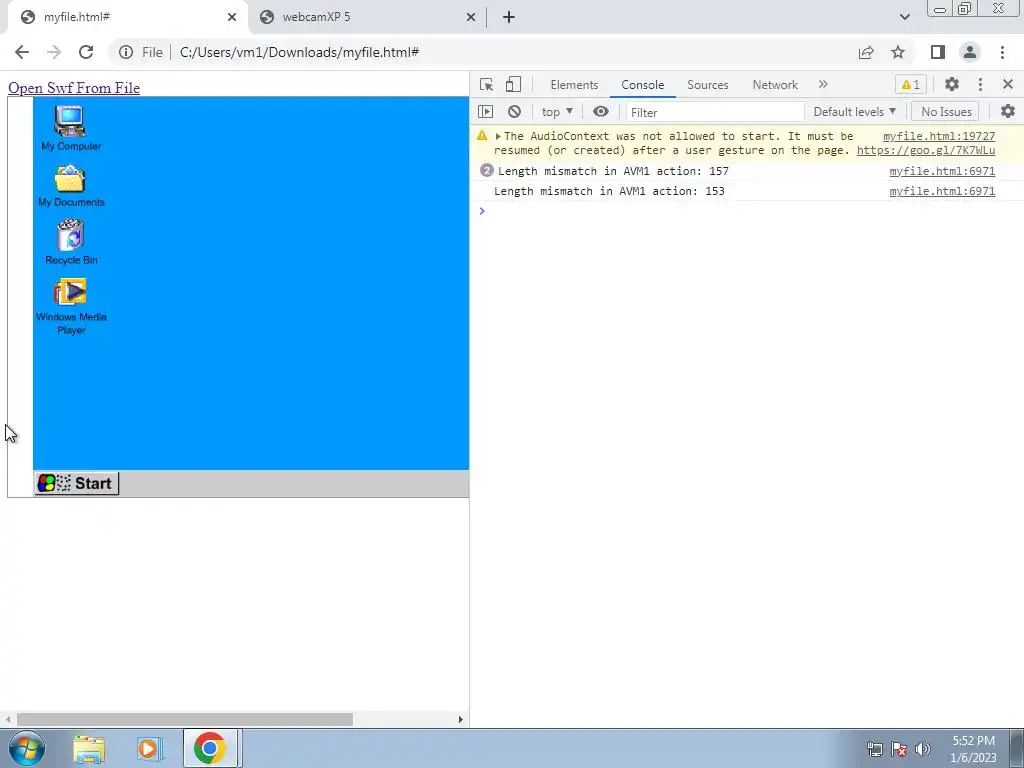
Task: Open the Chrome profile avatar
Action: point(970,52)
